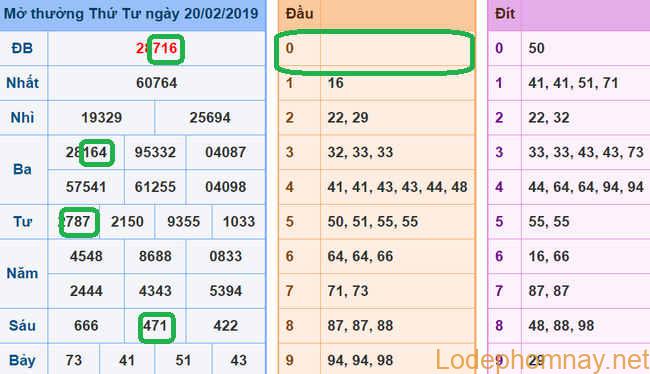Click second prize number 25694
The width and height of the screenshot is (650, 374).
[x=210, y=118]
